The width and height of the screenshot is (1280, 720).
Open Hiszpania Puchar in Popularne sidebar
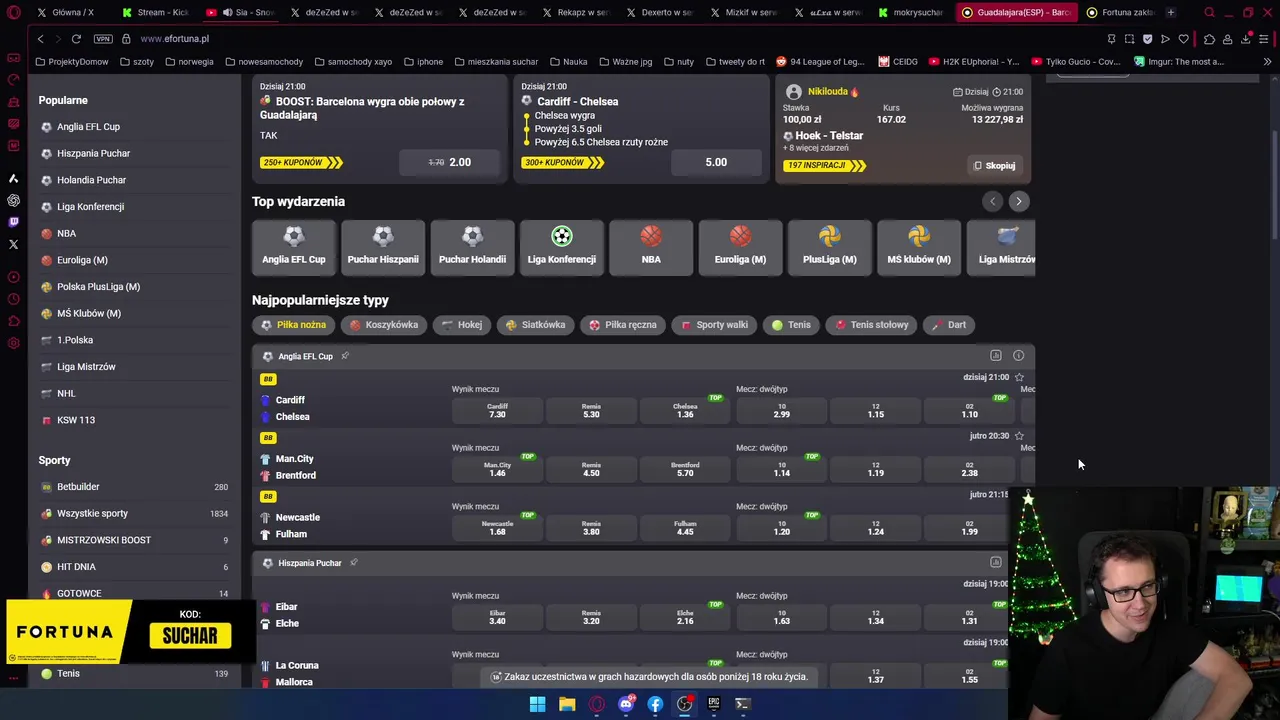point(93,153)
